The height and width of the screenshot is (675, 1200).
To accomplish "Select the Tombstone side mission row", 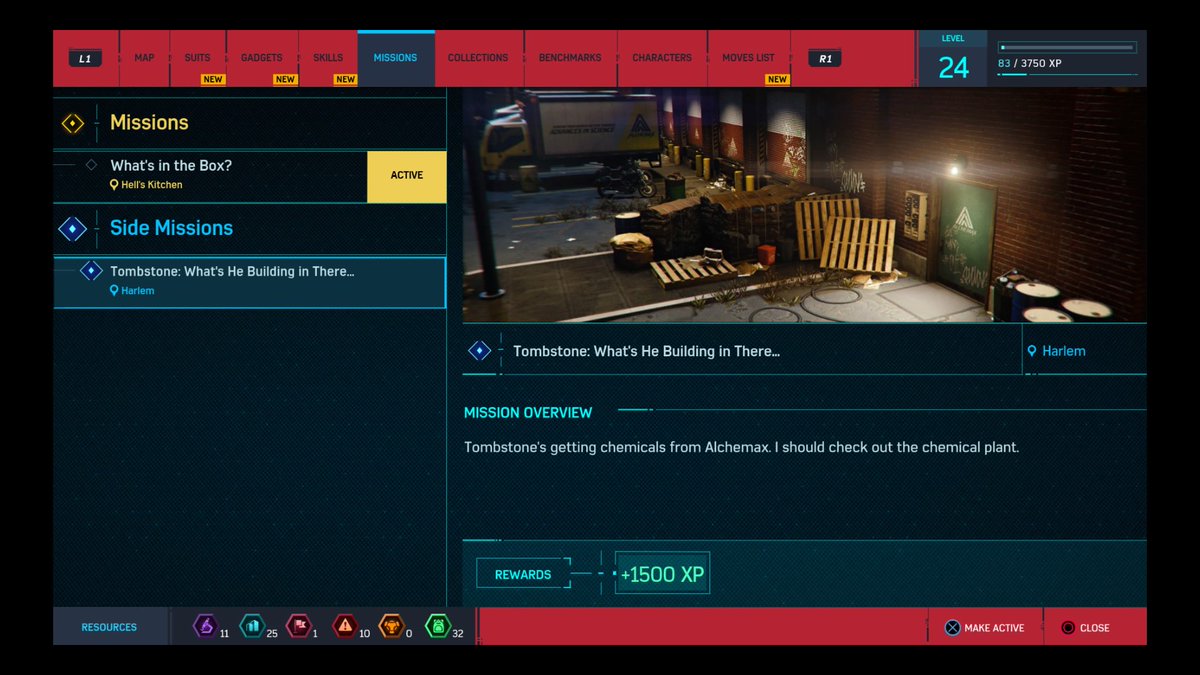I will [250, 282].
